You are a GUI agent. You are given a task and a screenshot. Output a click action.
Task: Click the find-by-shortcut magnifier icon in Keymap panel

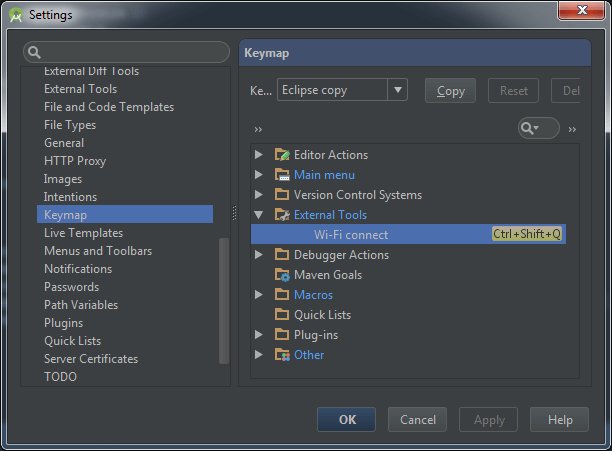point(530,128)
